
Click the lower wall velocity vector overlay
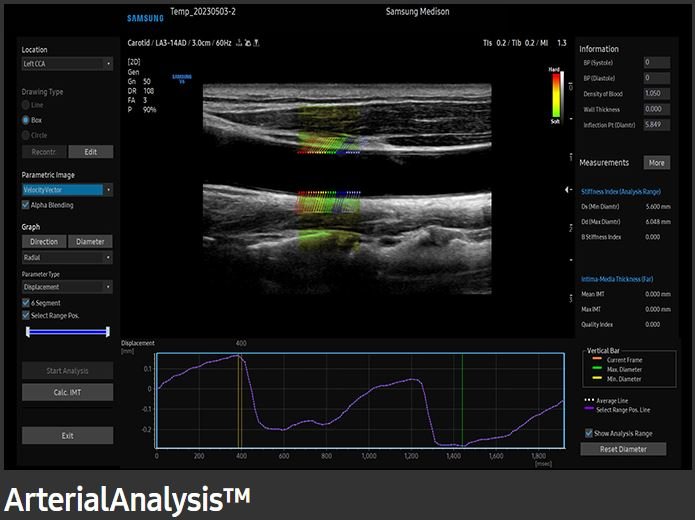pos(329,202)
